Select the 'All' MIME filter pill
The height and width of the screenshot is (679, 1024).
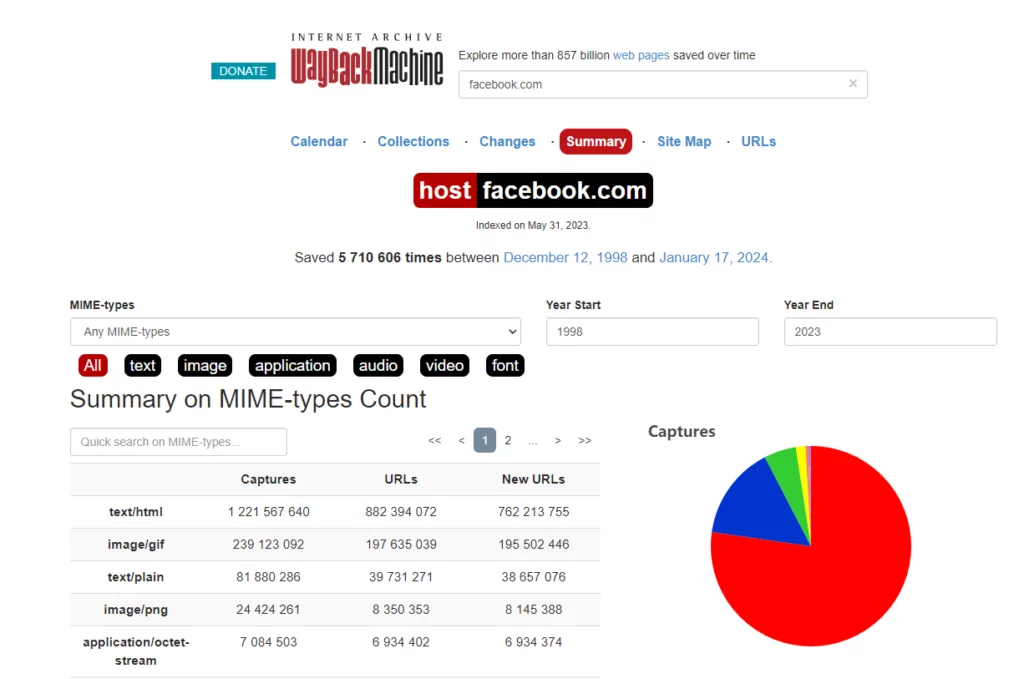[93, 366]
